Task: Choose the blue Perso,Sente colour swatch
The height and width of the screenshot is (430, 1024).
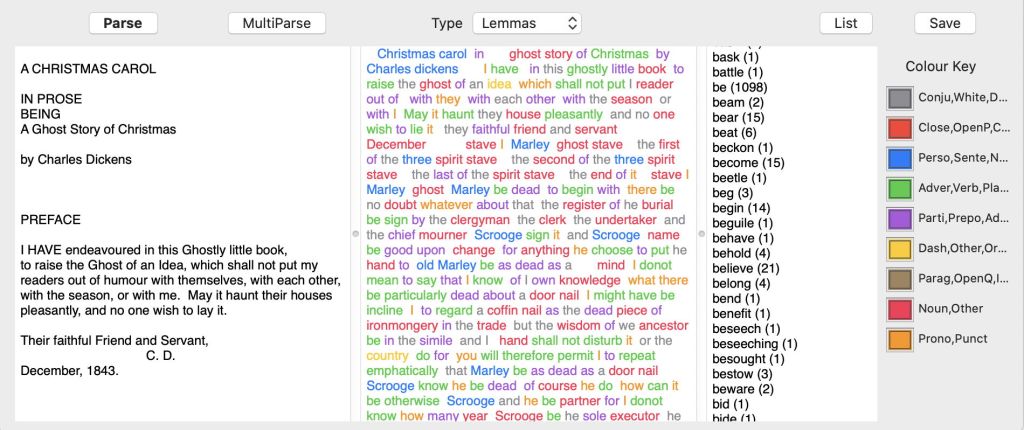Action: pyautogui.click(x=900, y=158)
